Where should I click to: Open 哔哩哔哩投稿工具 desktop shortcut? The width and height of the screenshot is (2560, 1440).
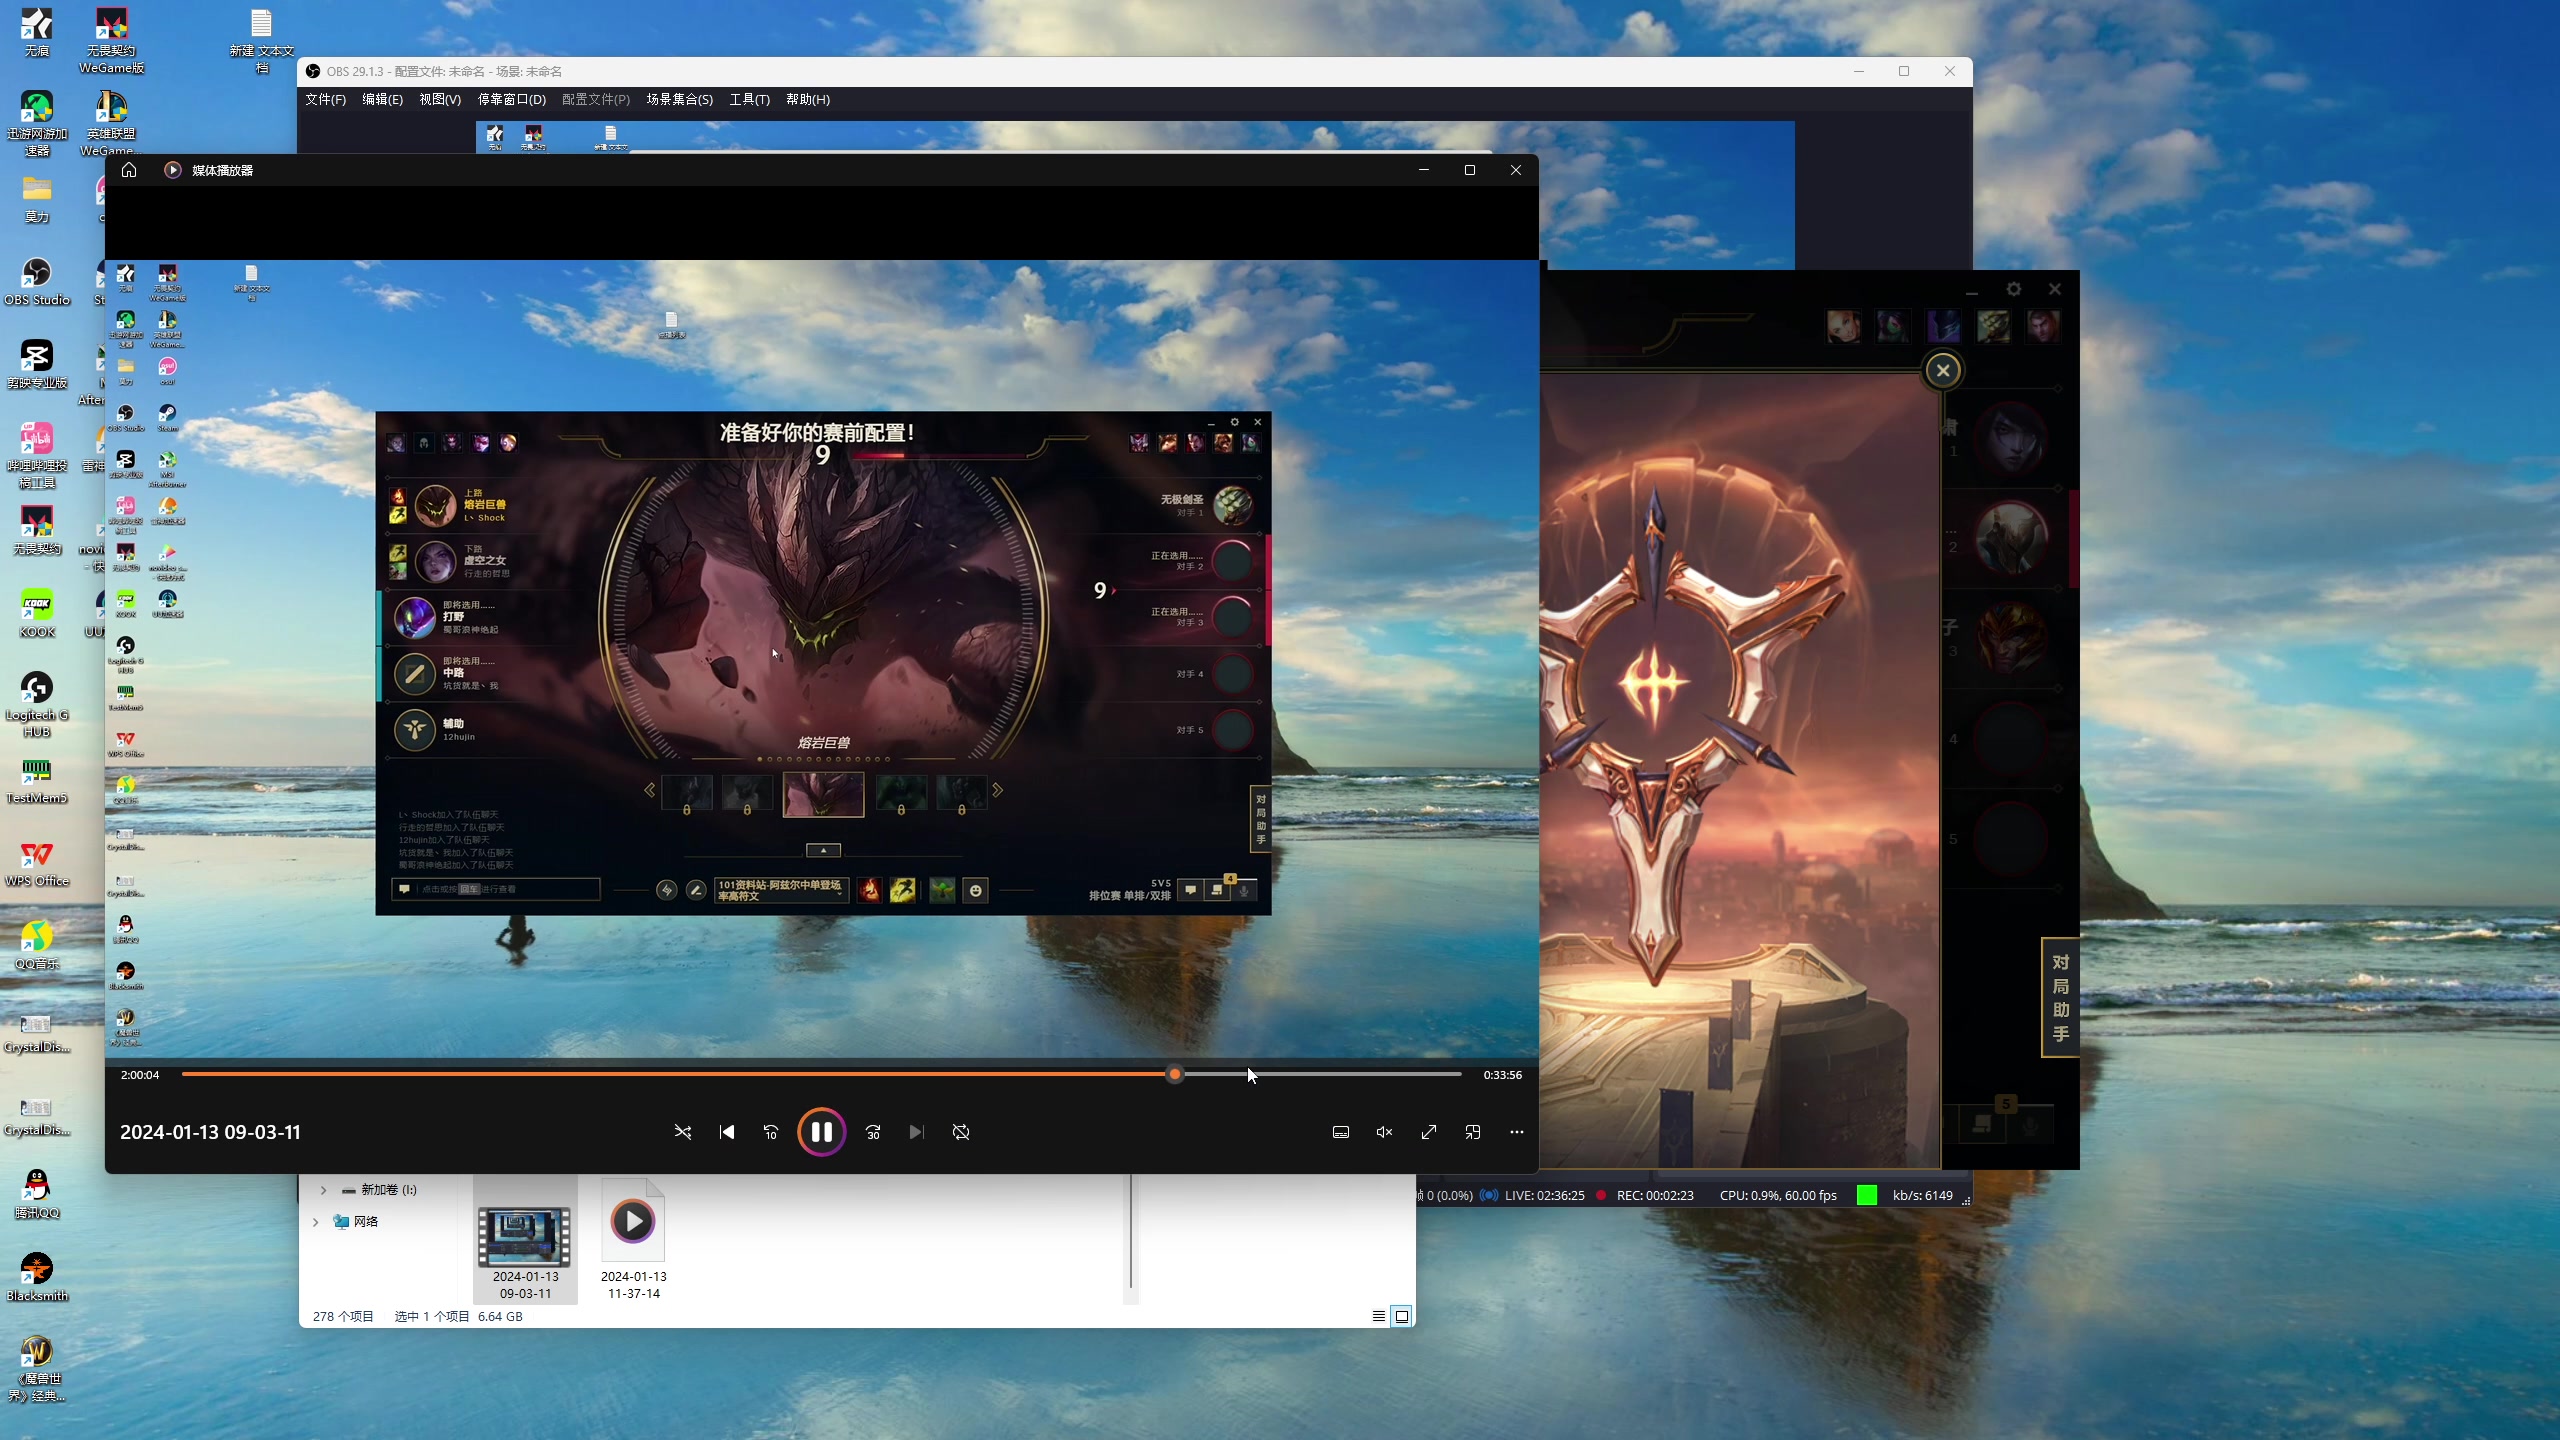pos(37,455)
